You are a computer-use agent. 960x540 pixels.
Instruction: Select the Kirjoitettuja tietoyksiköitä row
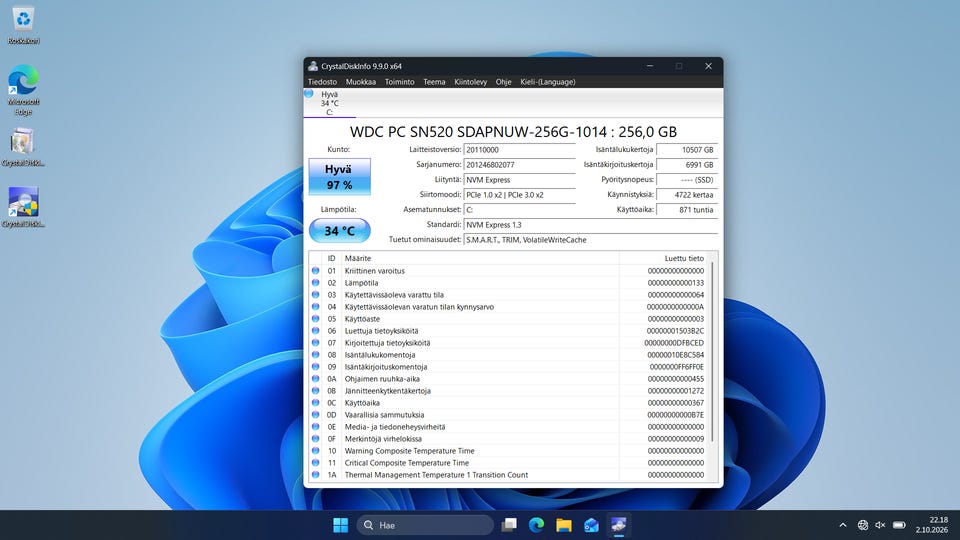[x=509, y=343]
